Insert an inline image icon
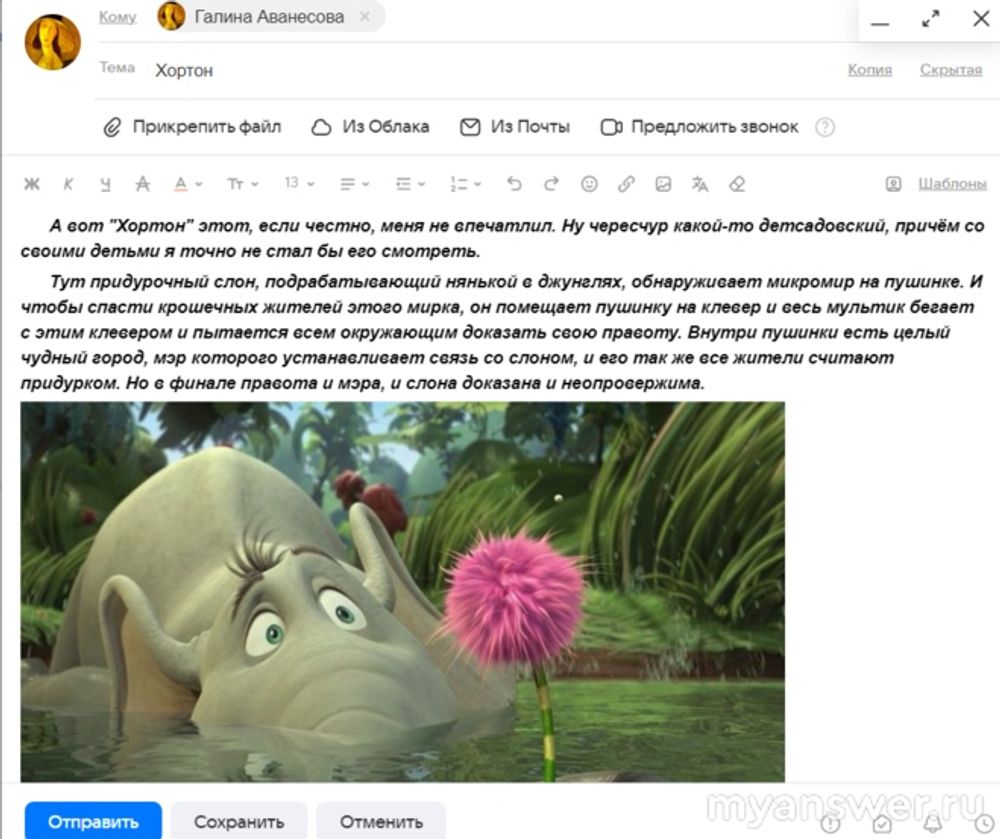1000x839 pixels. 663,184
